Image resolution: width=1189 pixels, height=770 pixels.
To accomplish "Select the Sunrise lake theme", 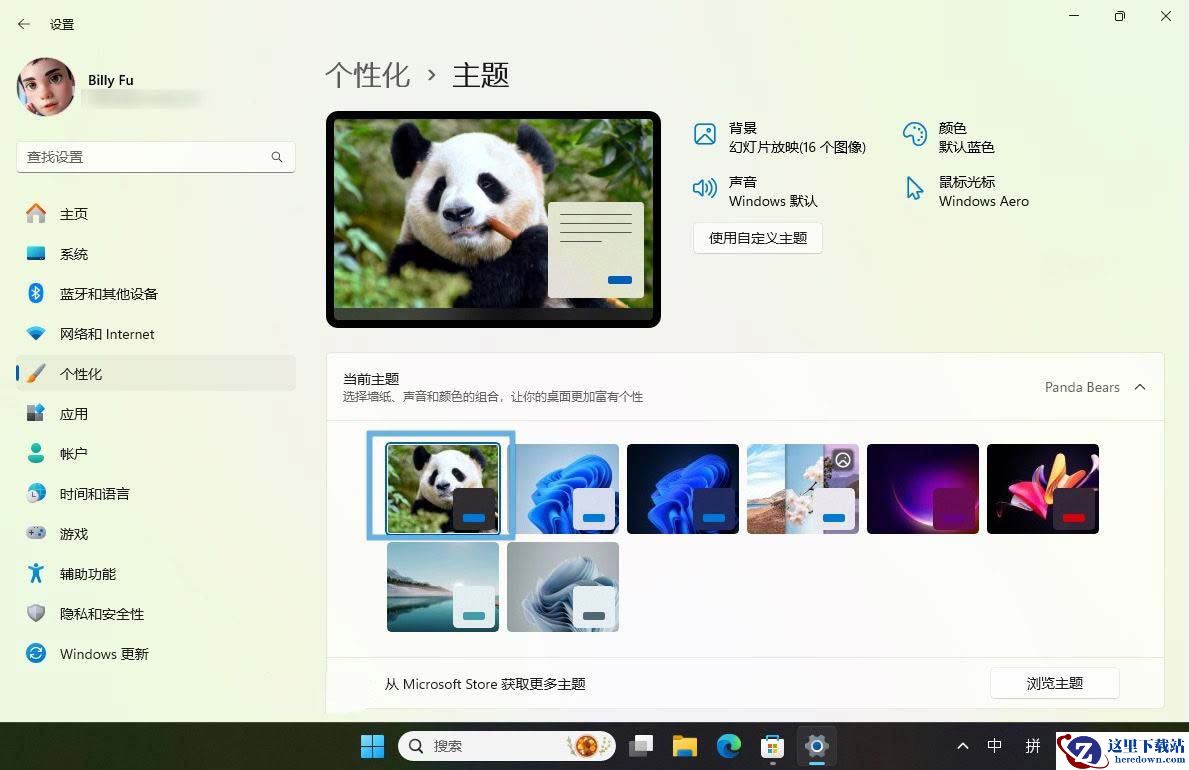I will tap(443, 587).
